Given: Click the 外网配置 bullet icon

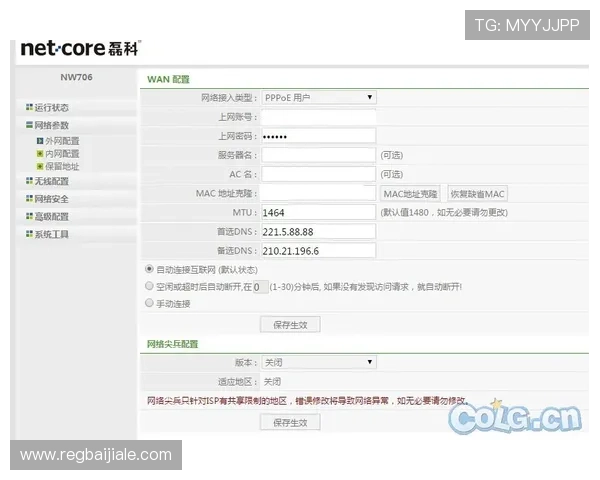Looking at the screenshot, I should coord(40,141).
